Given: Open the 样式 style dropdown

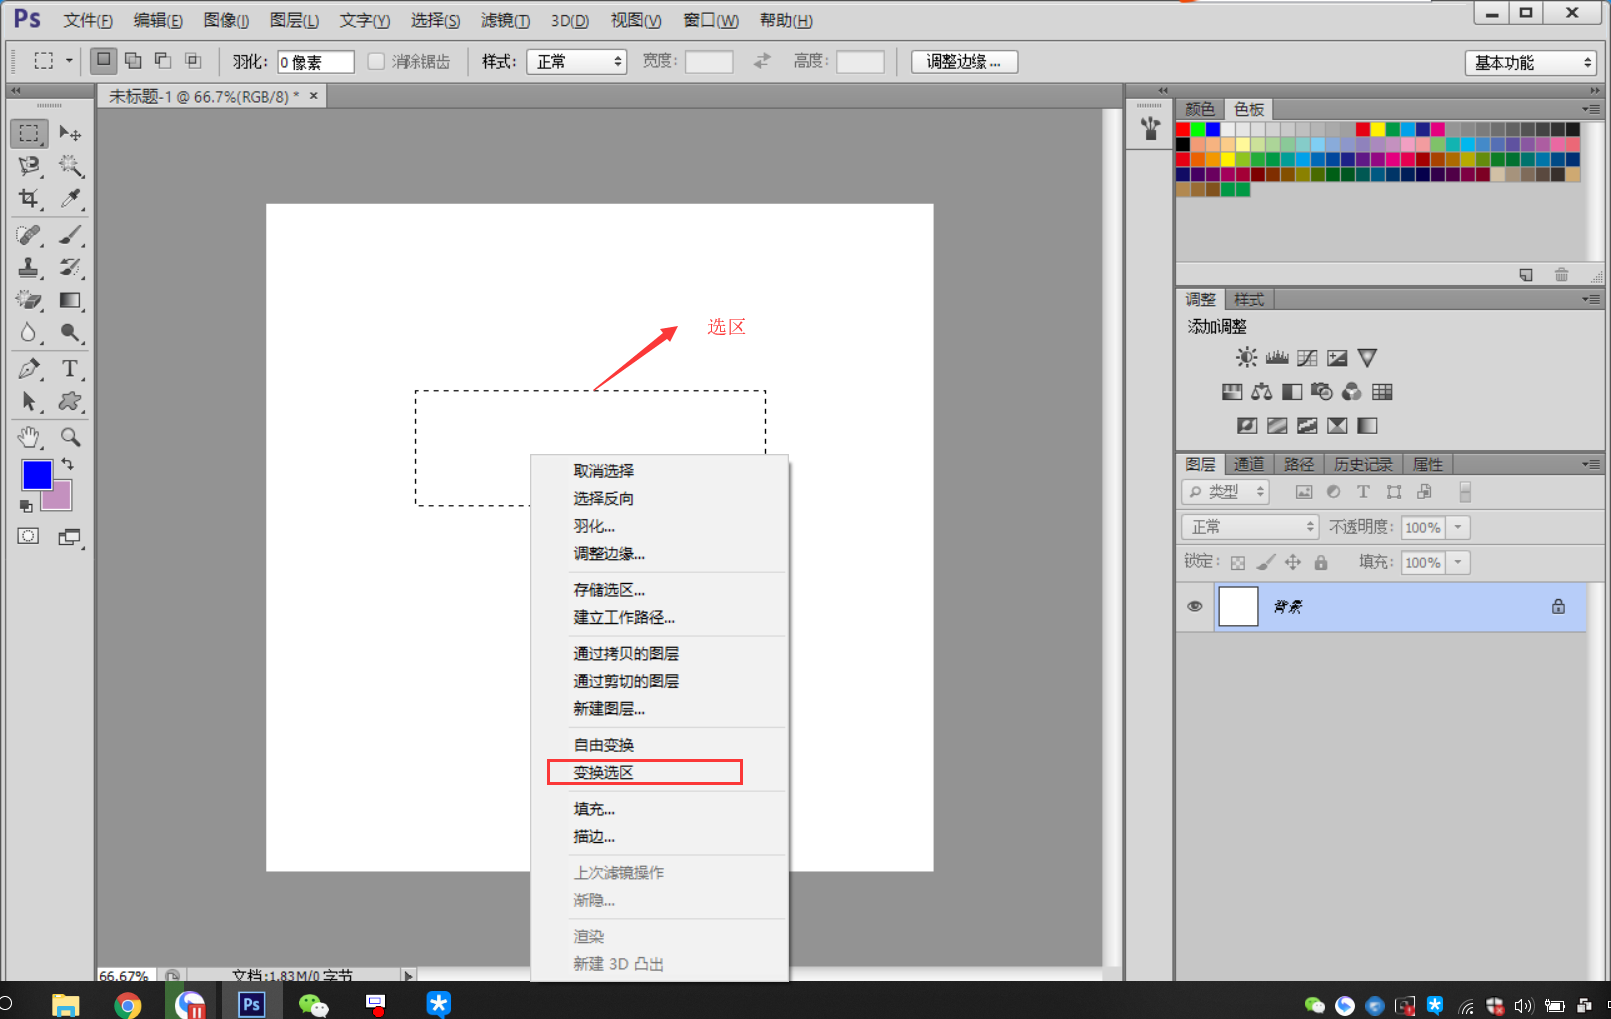Looking at the screenshot, I should click(578, 62).
